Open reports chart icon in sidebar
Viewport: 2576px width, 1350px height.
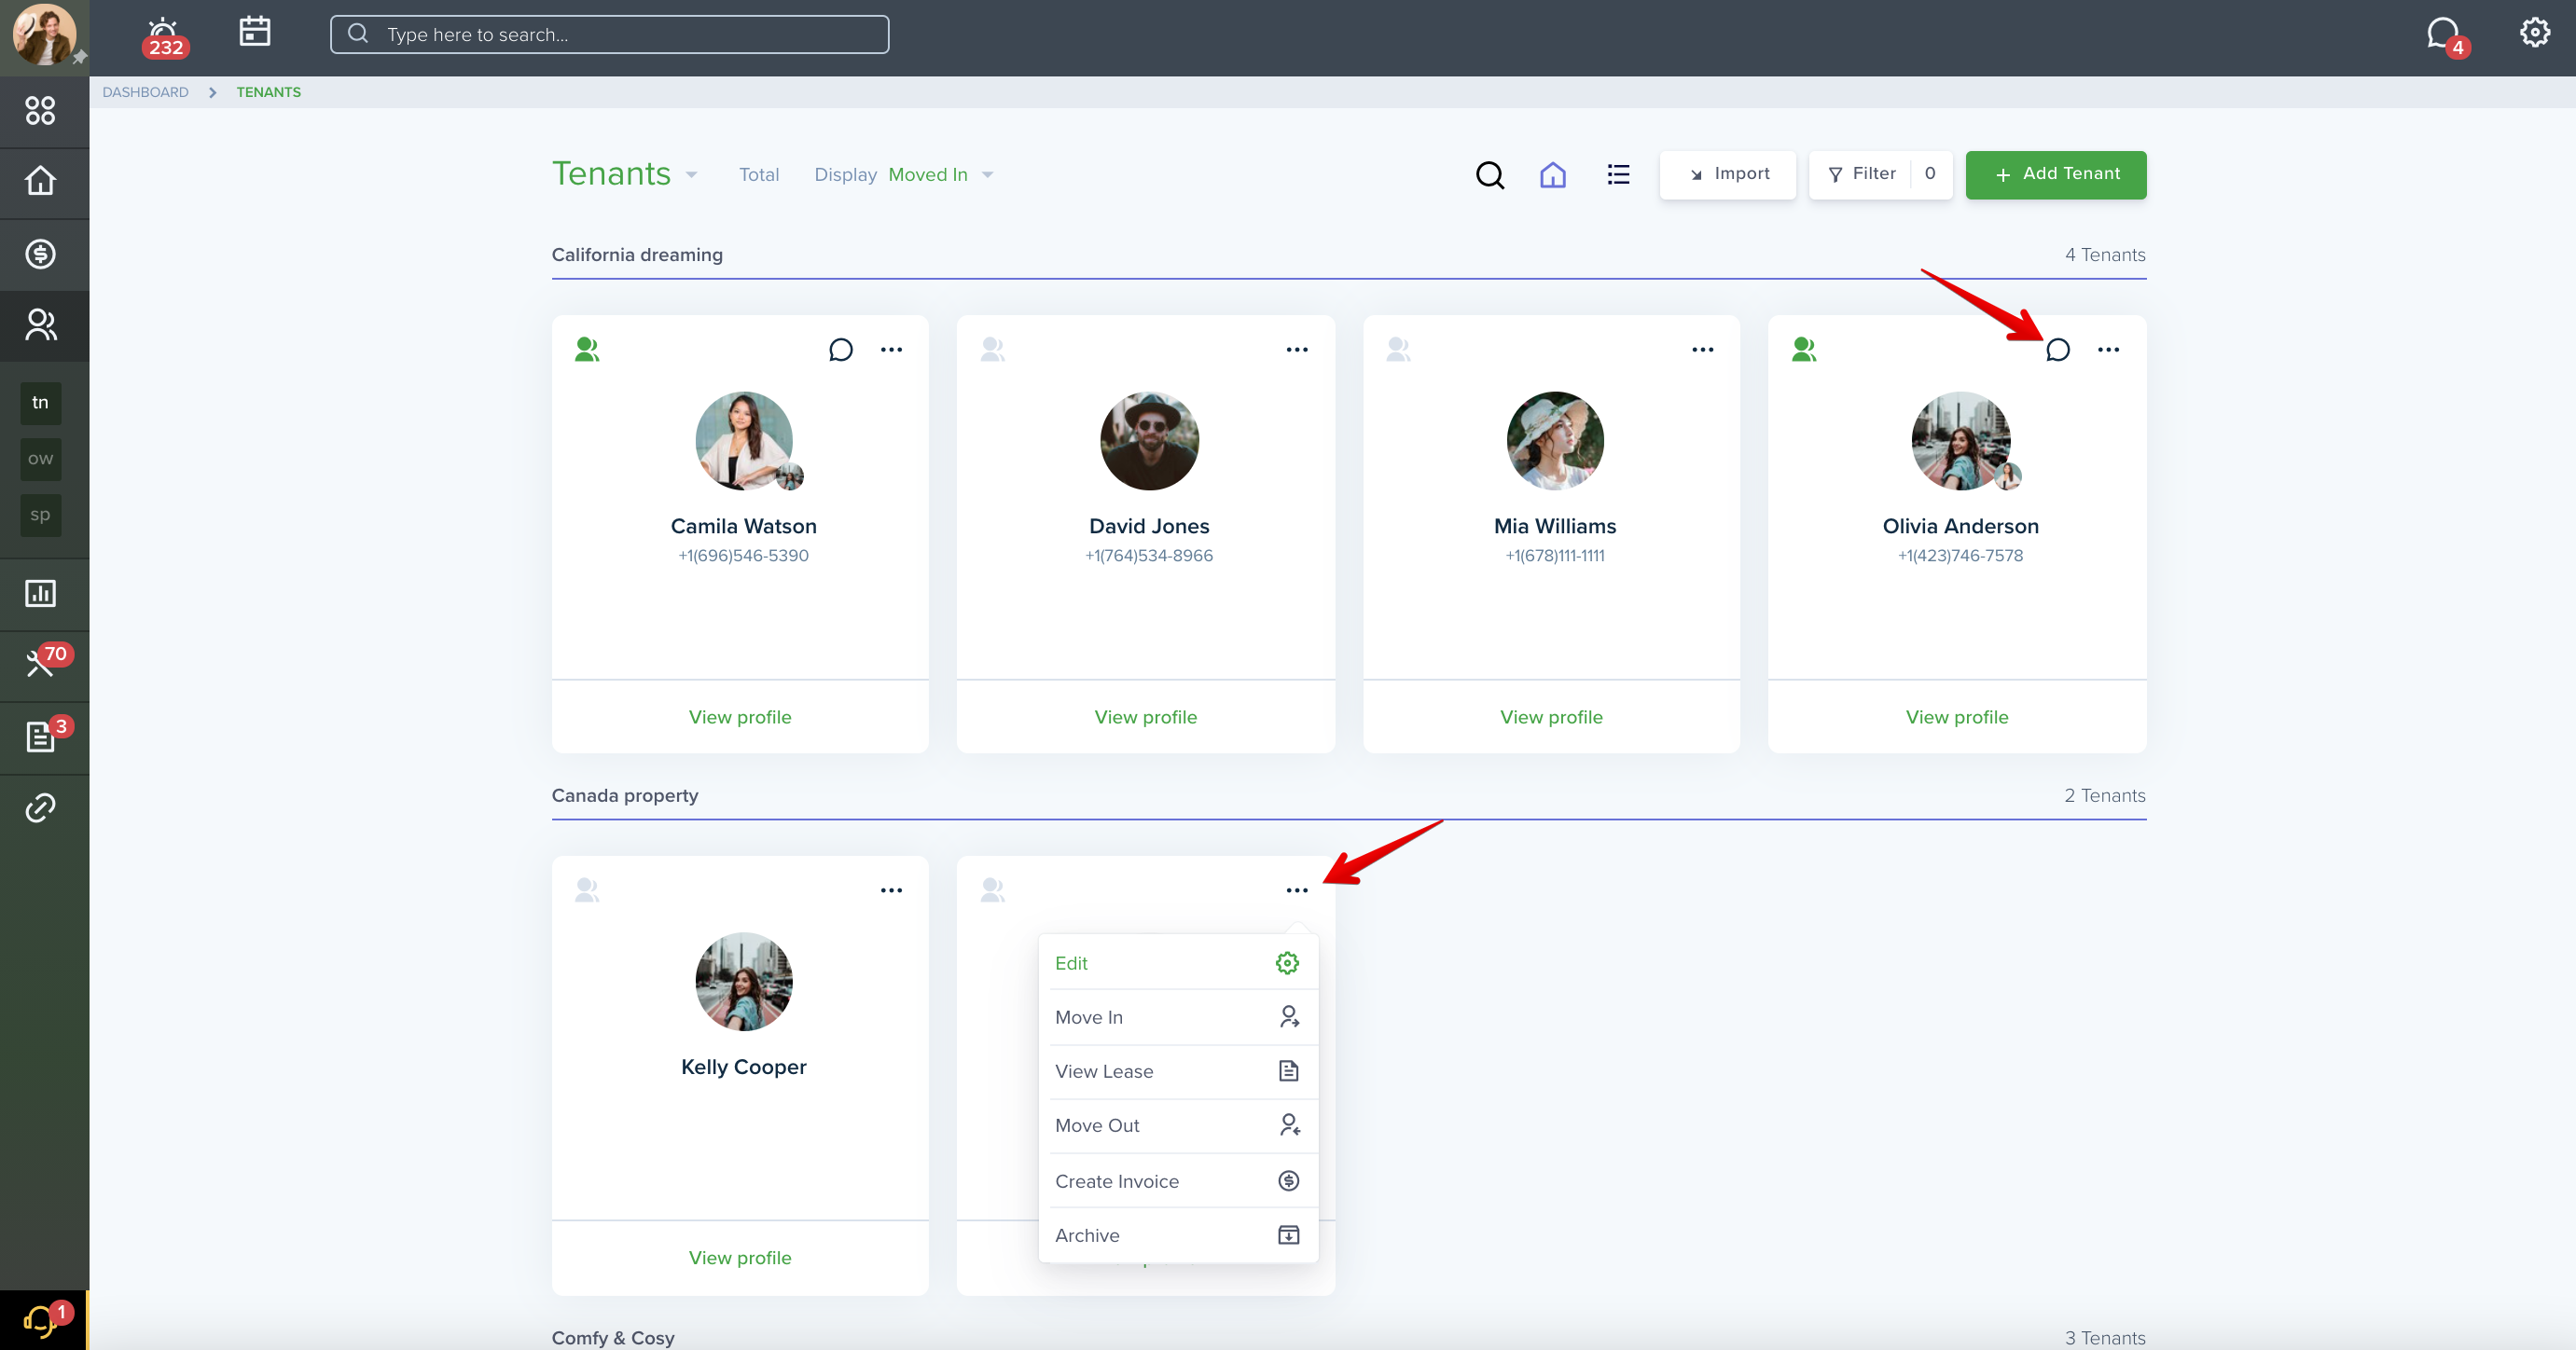pyautogui.click(x=40, y=593)
